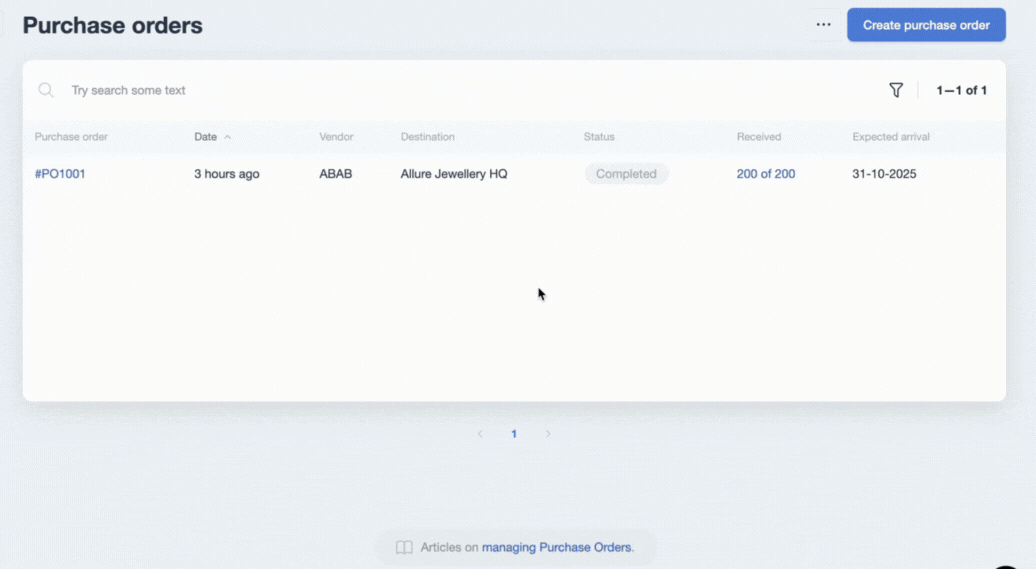
Task: Click the Purchase order column header
Action: pyautogui.click(x=71, y=137)
